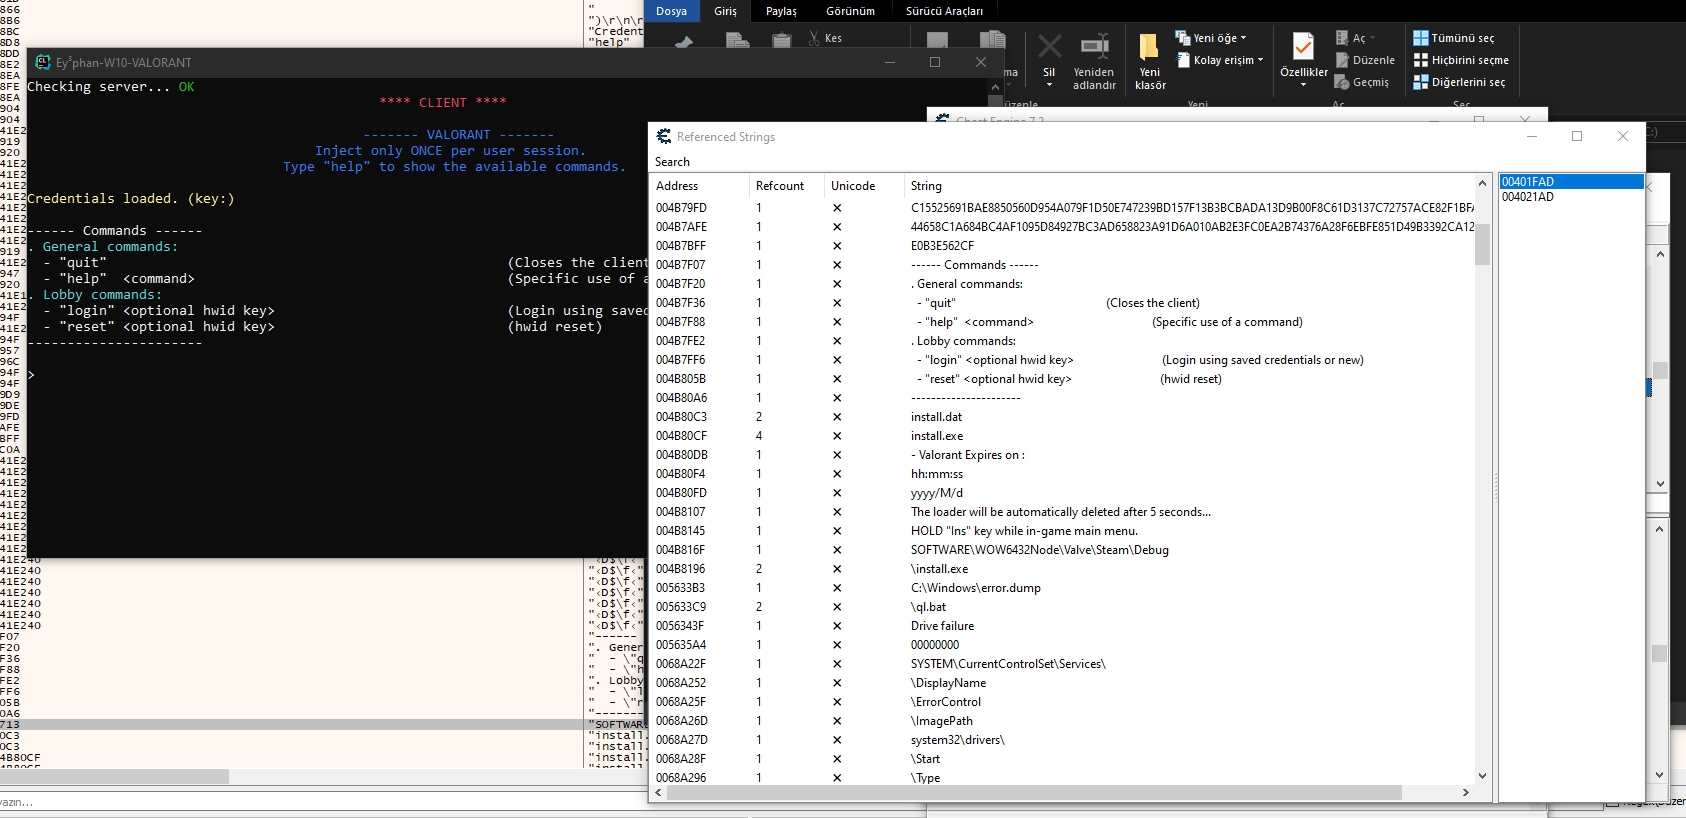Maximize the Referenced Strings window

1577,136
